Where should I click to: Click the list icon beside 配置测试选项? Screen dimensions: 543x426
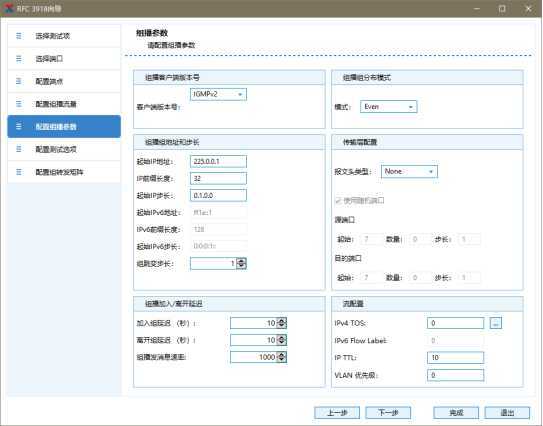click(19, 149)
